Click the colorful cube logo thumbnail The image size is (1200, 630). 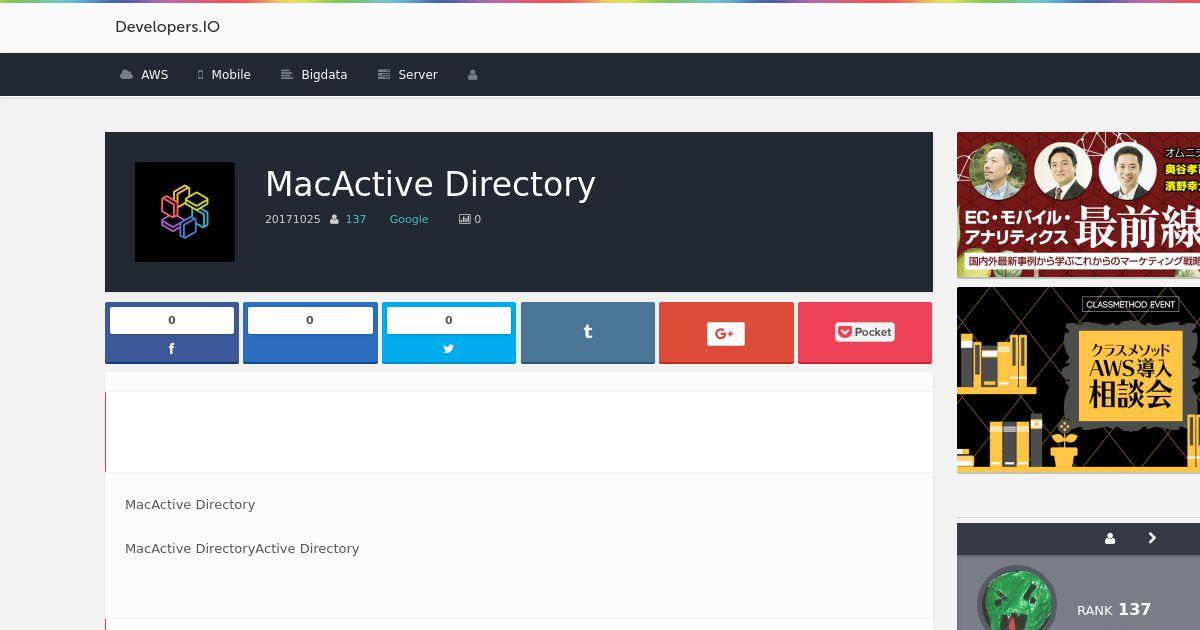[x=185, y=212]
